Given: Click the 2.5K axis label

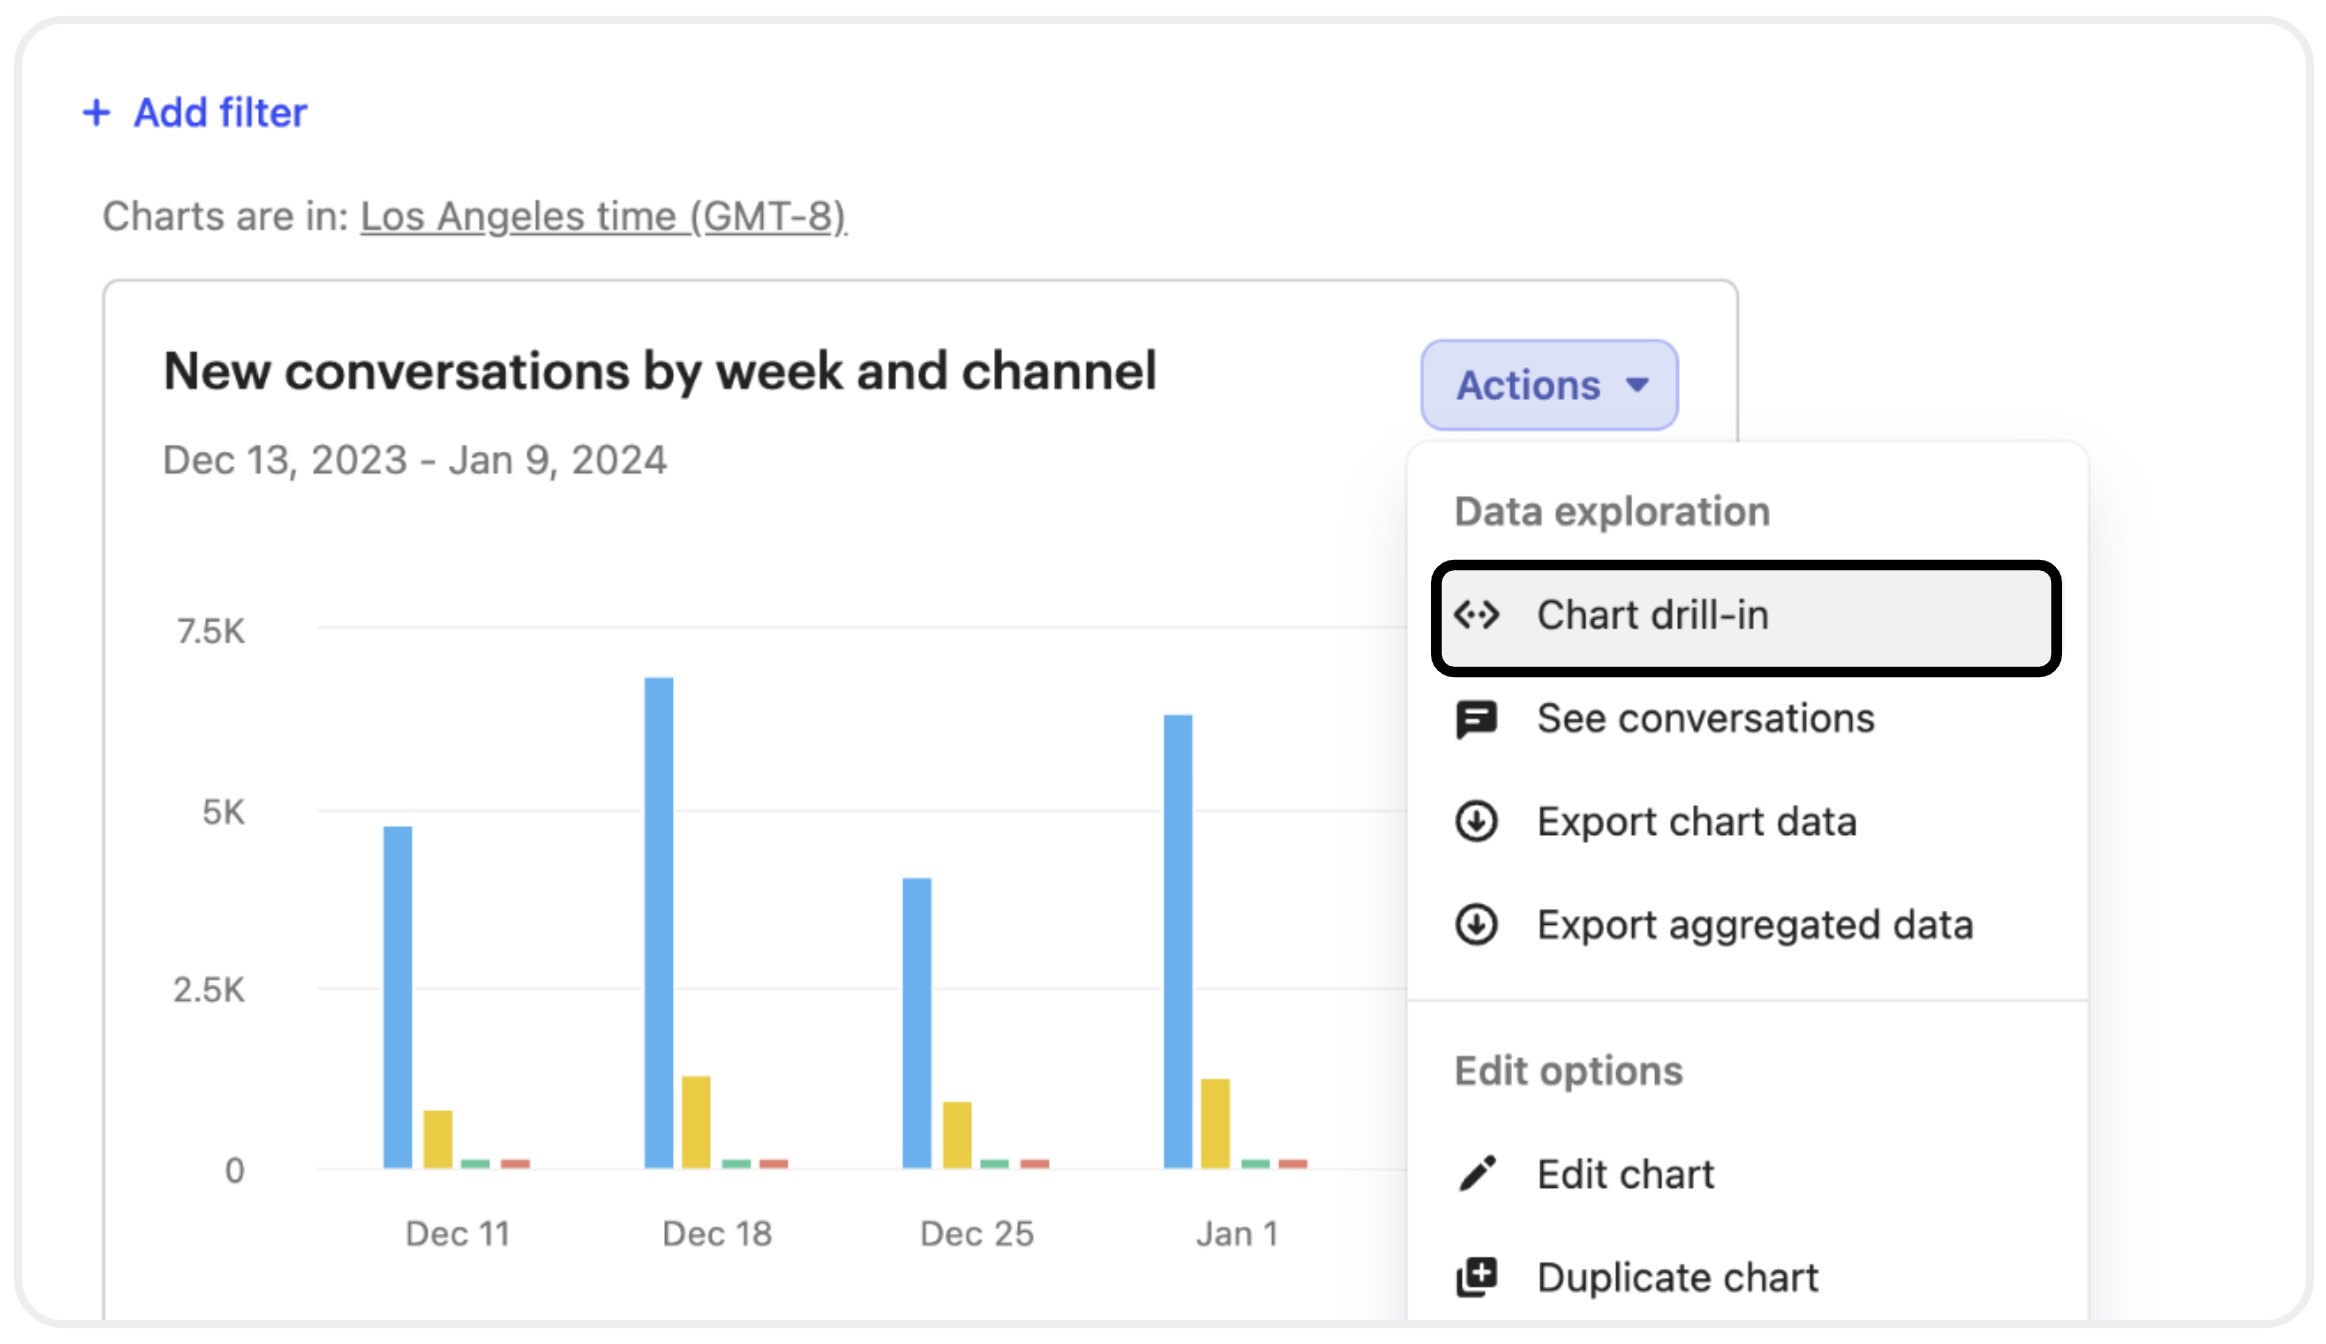Looking at the screenshot, I should (209, 990).
